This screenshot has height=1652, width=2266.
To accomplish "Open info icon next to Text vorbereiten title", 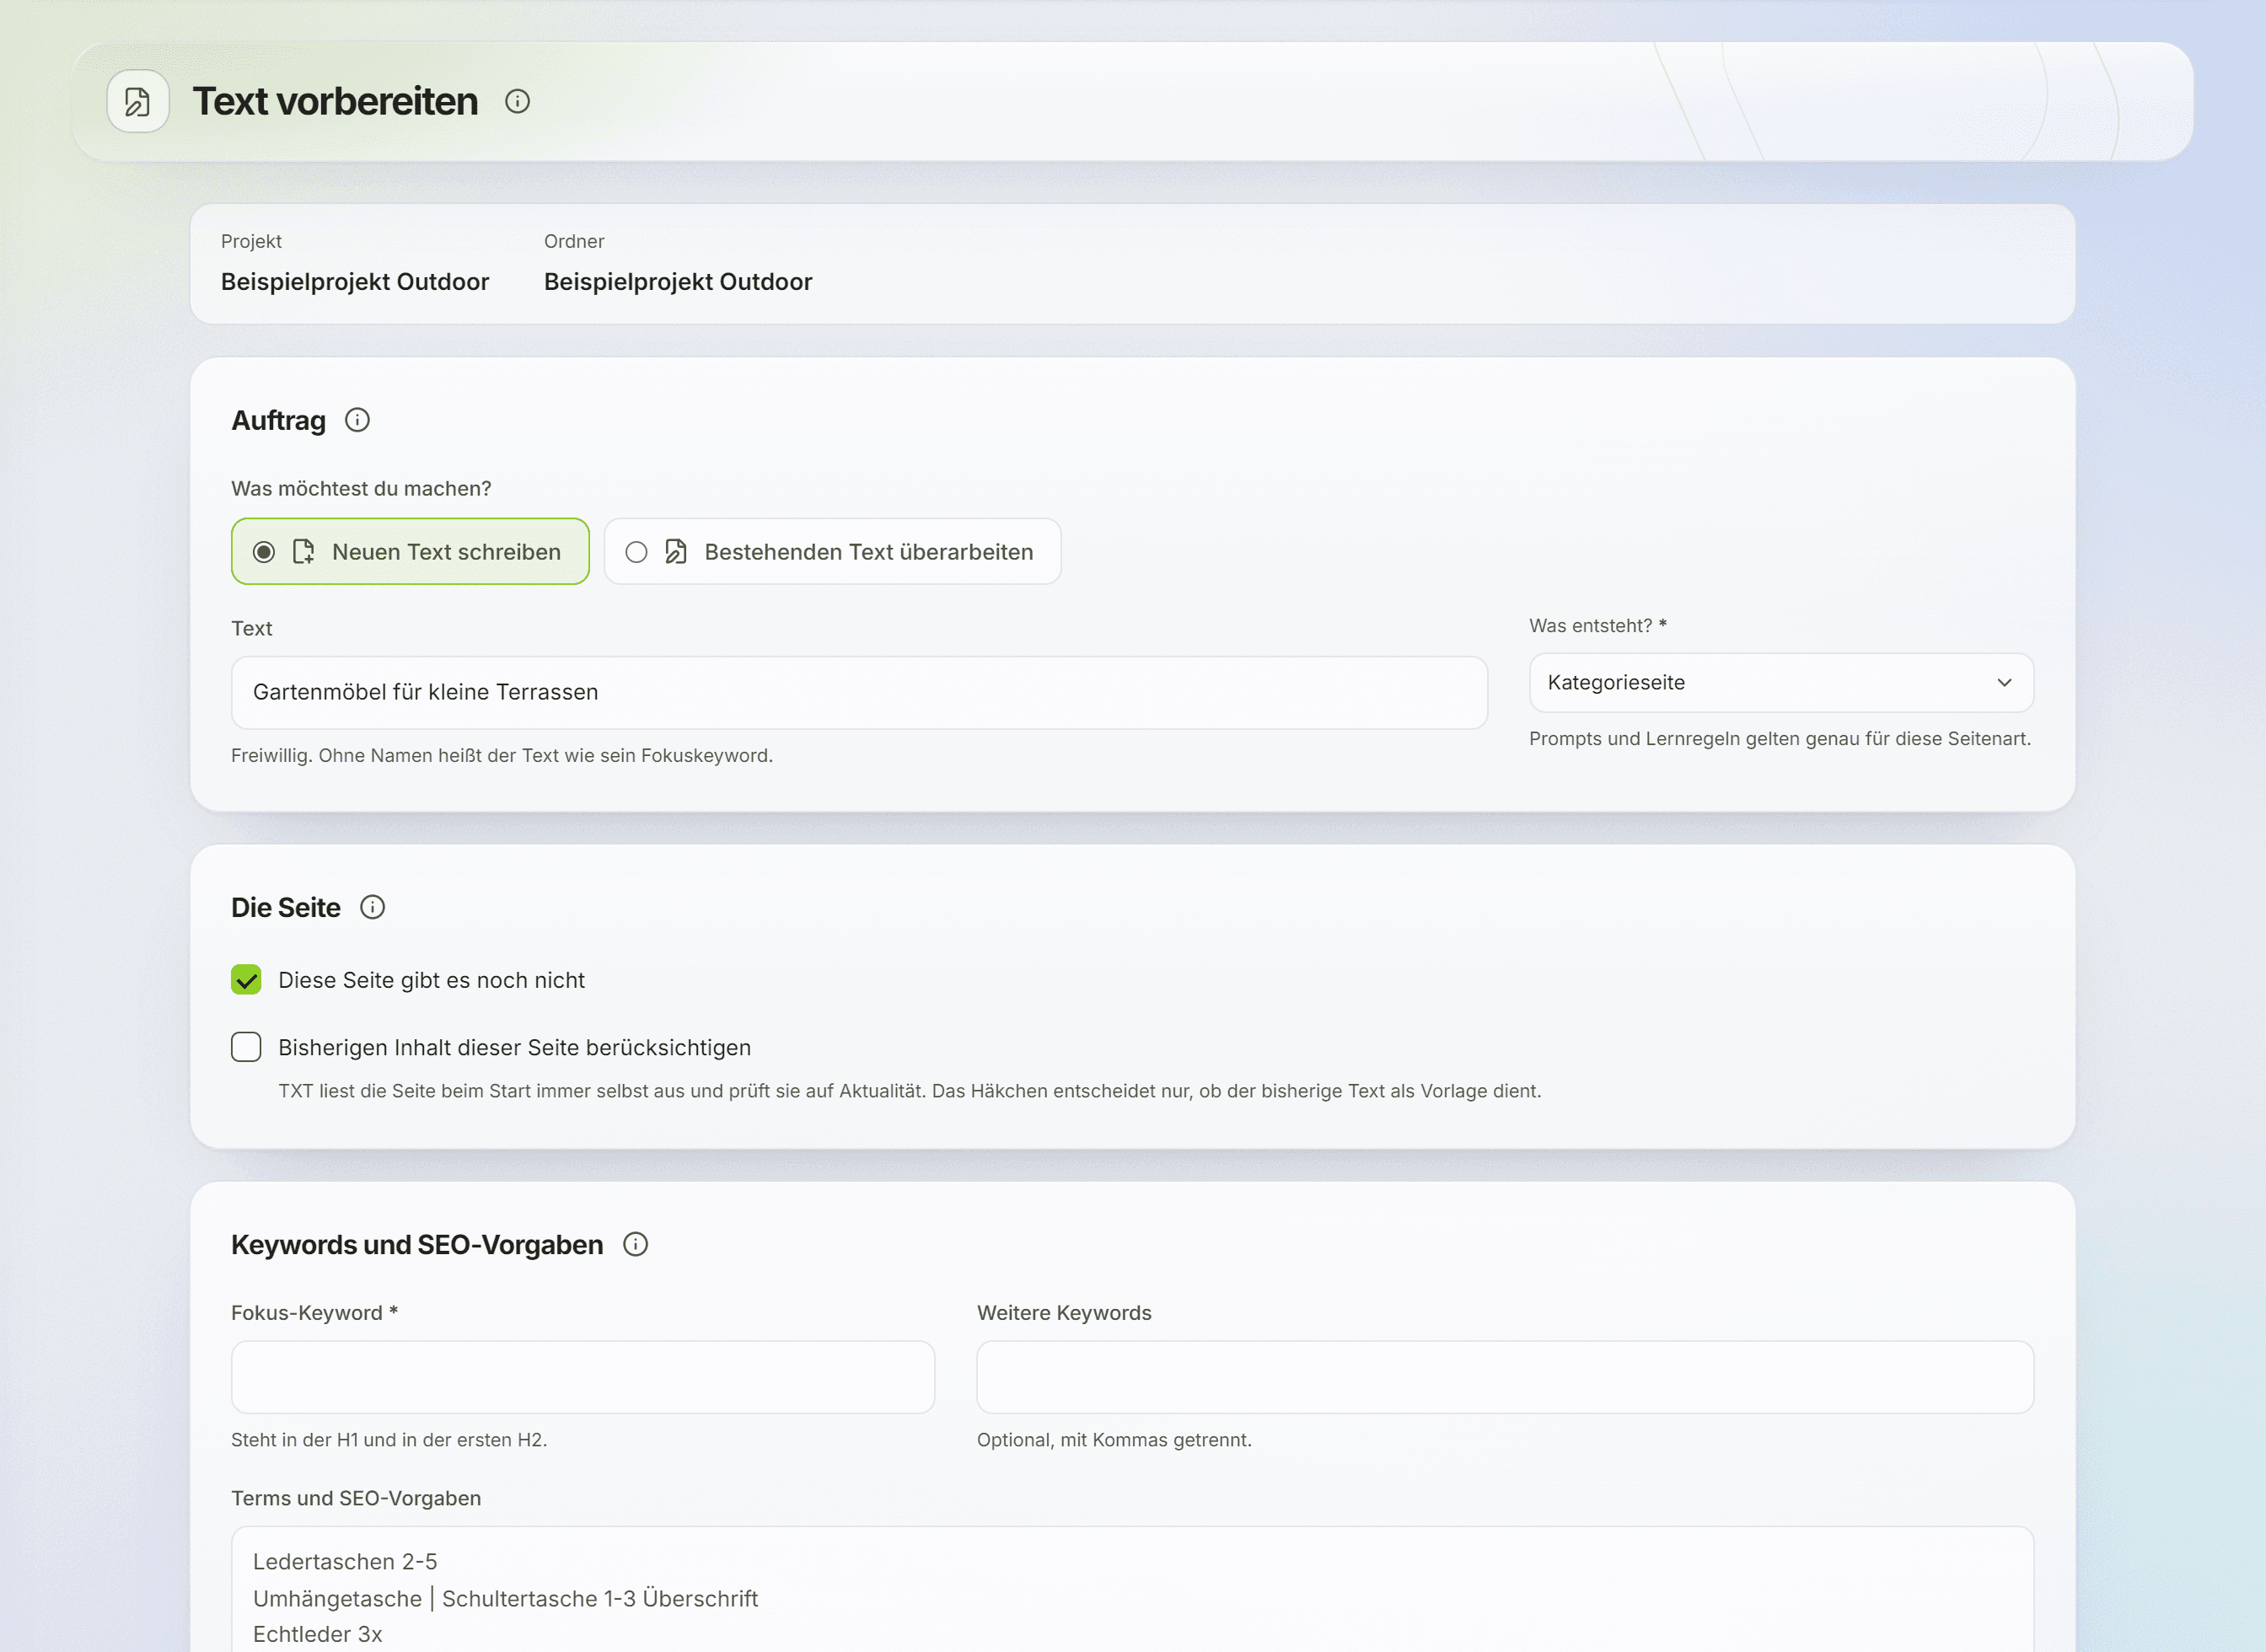I will pyautogui.click(x=517, y=101).
